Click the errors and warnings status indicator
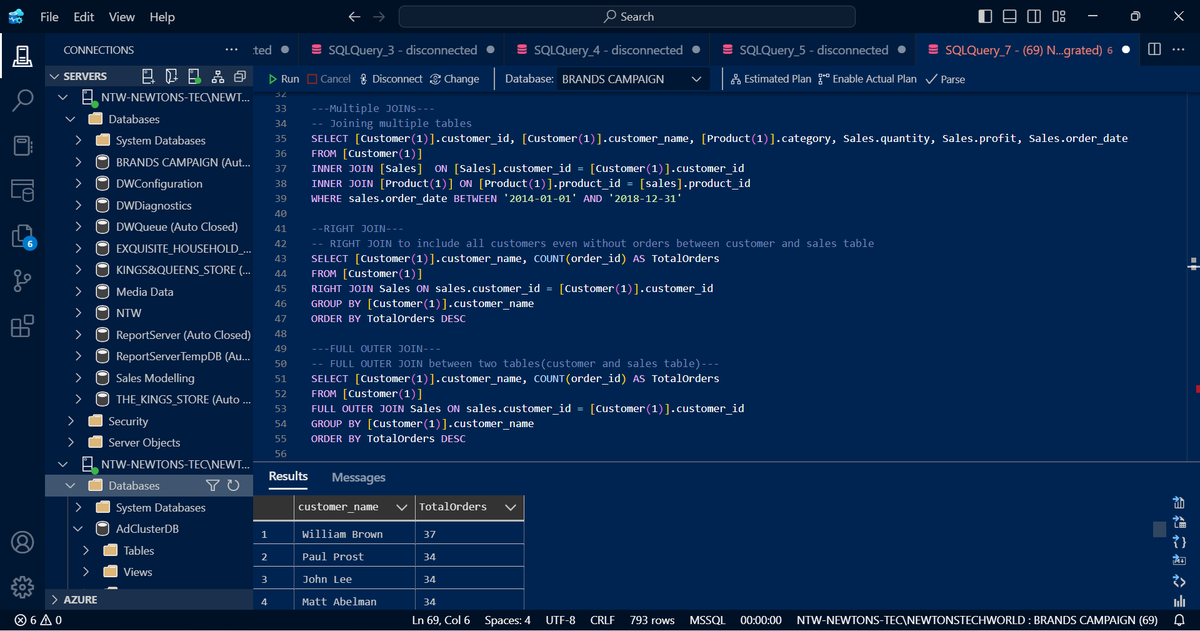 pos(38,620)
